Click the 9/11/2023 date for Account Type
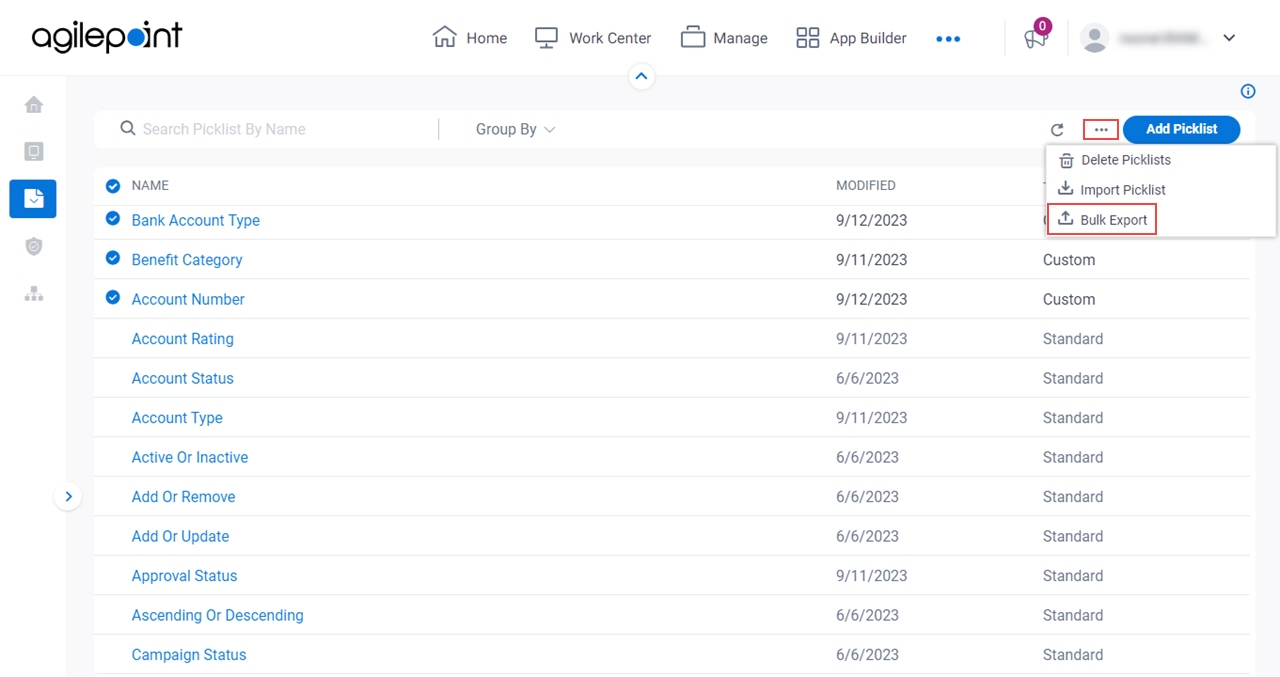Image resolution: width=1280 pixels, height=677 pixels. (872, 418)
